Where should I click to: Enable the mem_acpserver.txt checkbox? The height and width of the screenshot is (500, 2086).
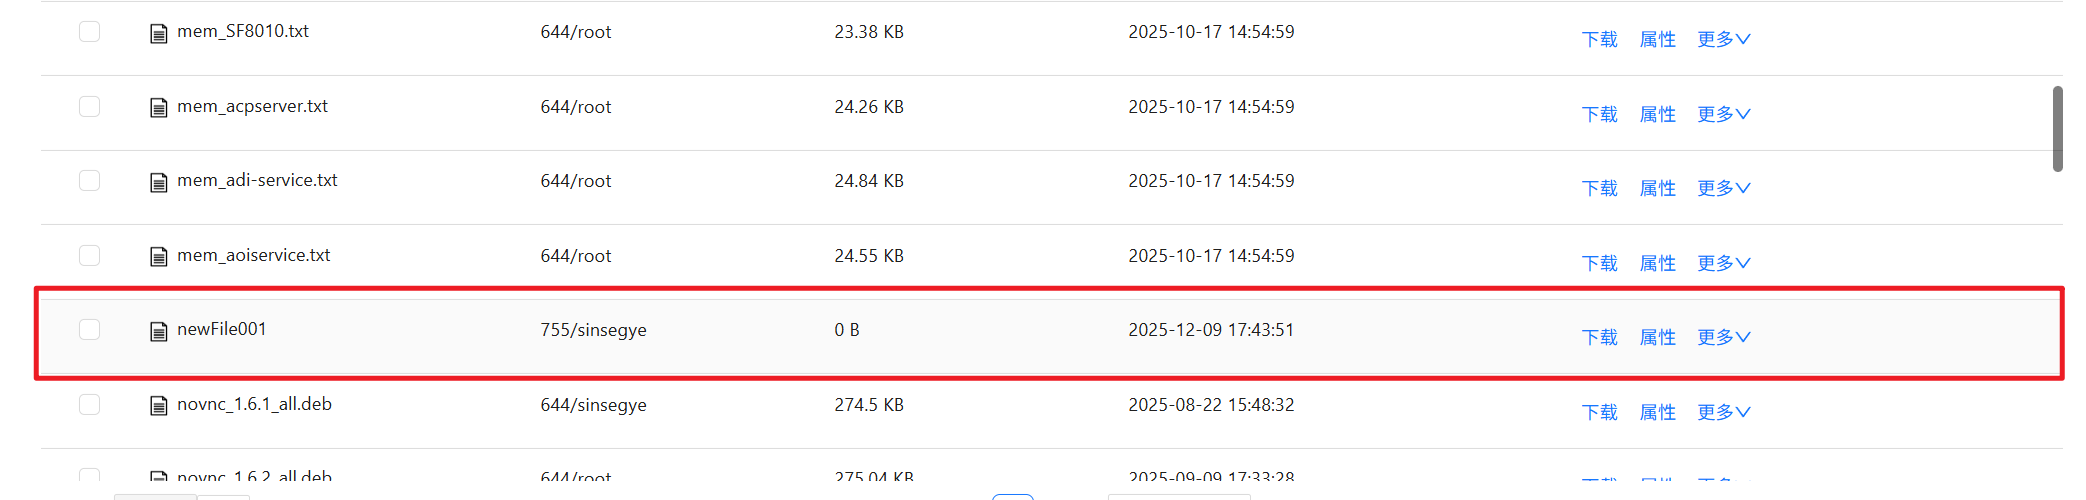pos(90,107)
